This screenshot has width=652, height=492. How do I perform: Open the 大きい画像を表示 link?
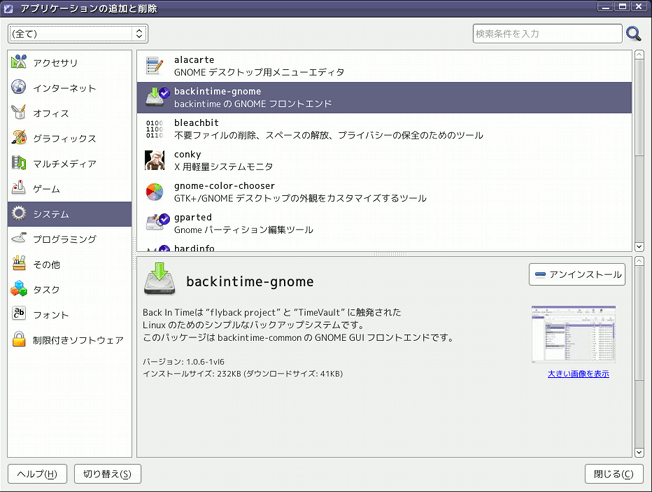(578, 373)
